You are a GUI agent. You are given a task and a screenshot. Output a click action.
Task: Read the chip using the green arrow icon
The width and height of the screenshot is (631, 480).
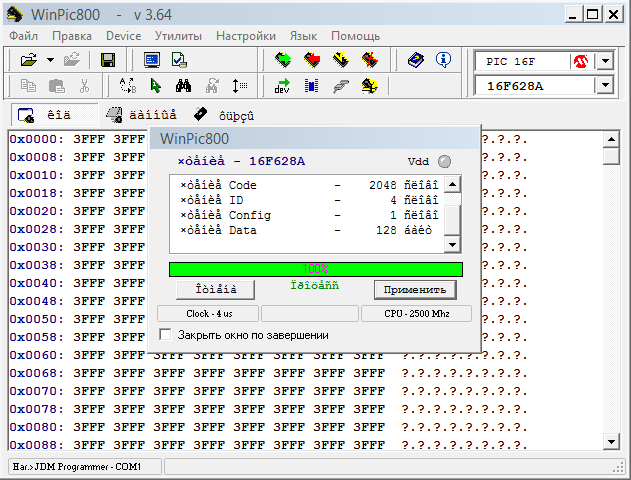283,60
